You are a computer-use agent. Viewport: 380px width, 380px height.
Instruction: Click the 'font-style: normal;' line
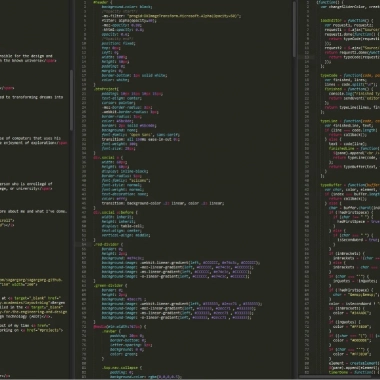click(x=122, y=185)
